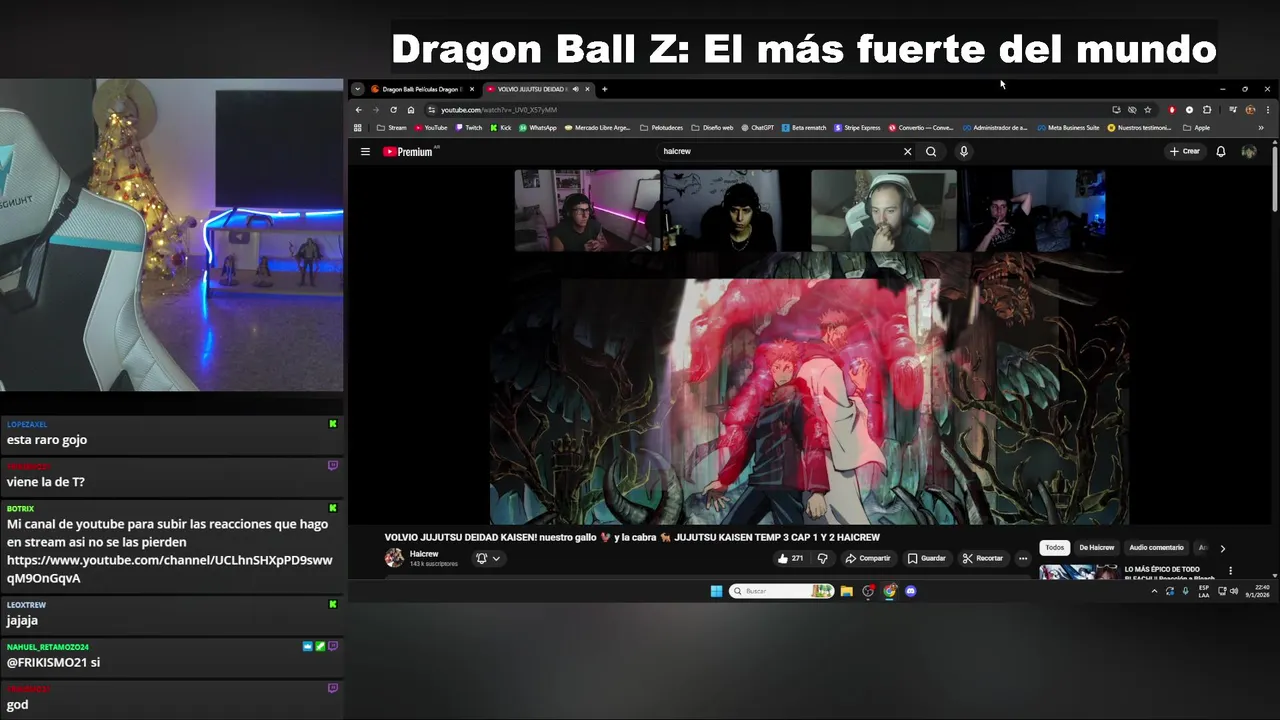Open the Stripe Express bookmark

coord(857,128)
